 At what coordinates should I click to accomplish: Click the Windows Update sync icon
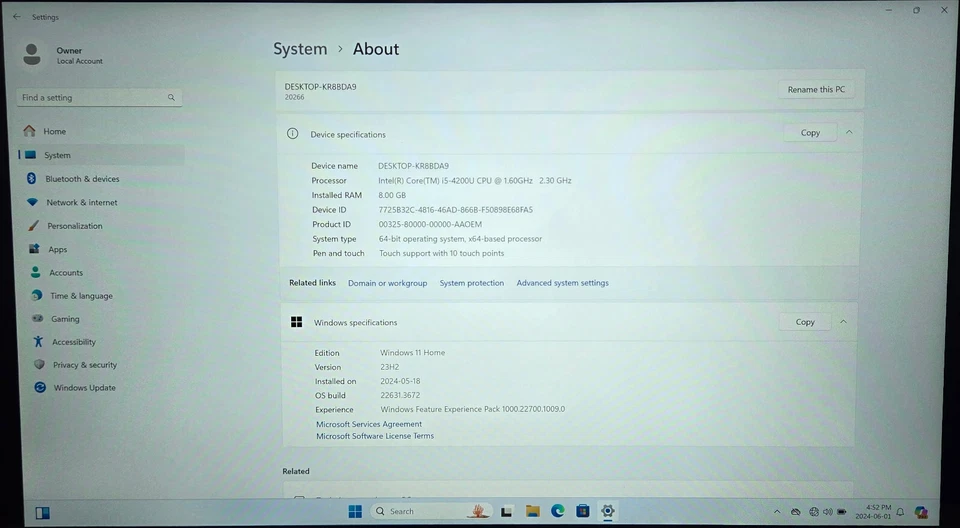(x=40, y=387)
